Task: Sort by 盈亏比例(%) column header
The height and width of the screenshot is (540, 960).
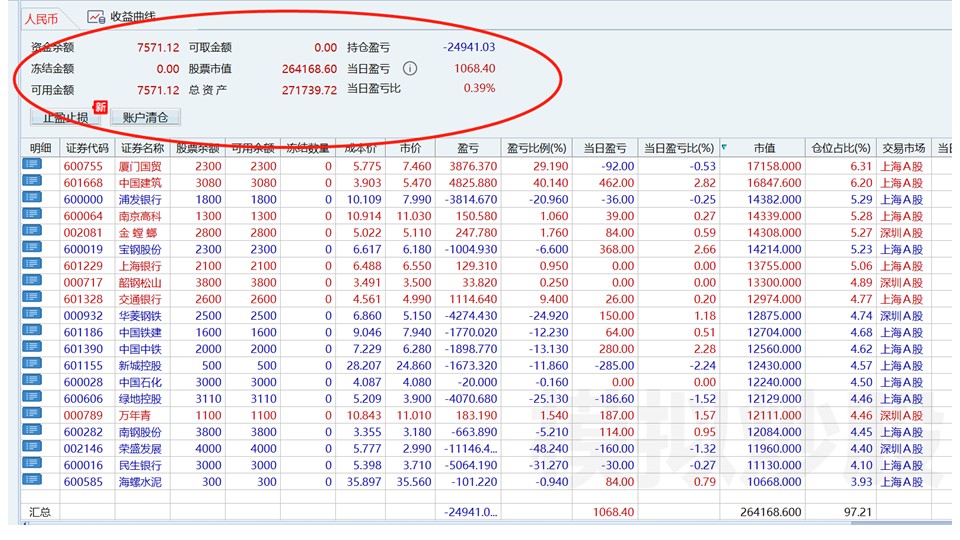Action: point(536,148)
